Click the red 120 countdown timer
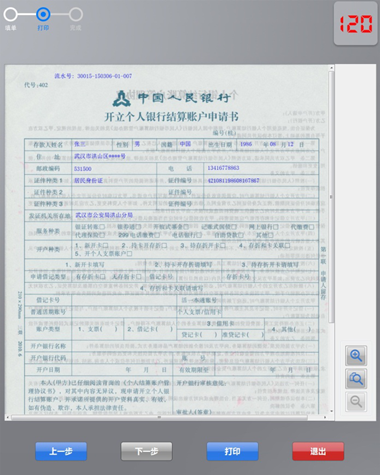 (356, 24)
